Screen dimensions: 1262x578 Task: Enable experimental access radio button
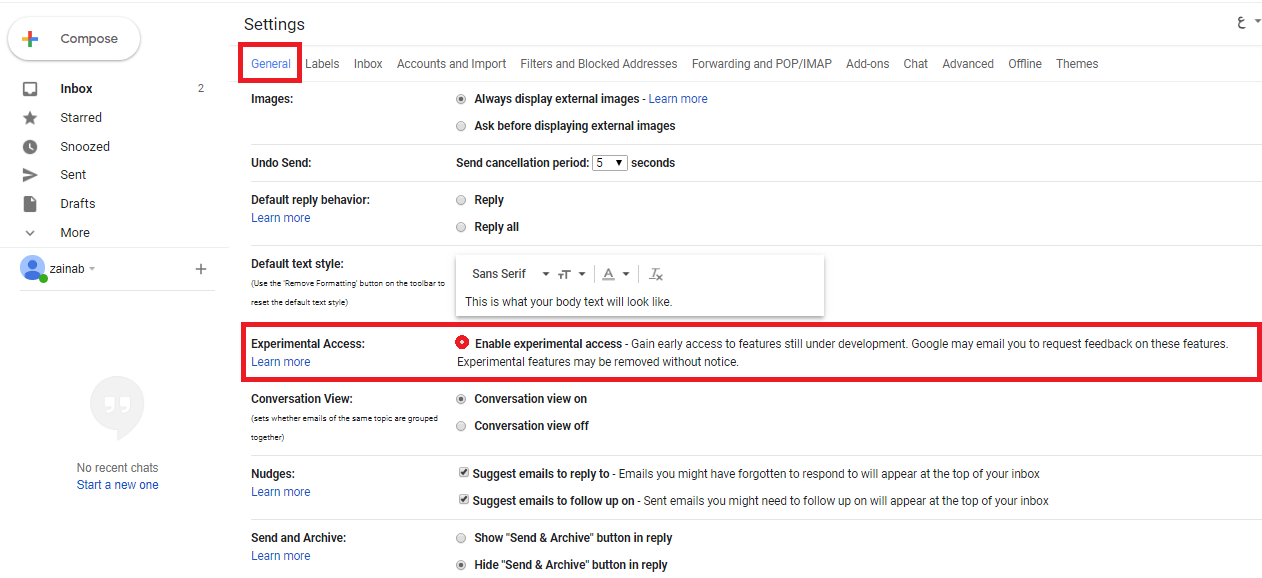pos(462,342)
